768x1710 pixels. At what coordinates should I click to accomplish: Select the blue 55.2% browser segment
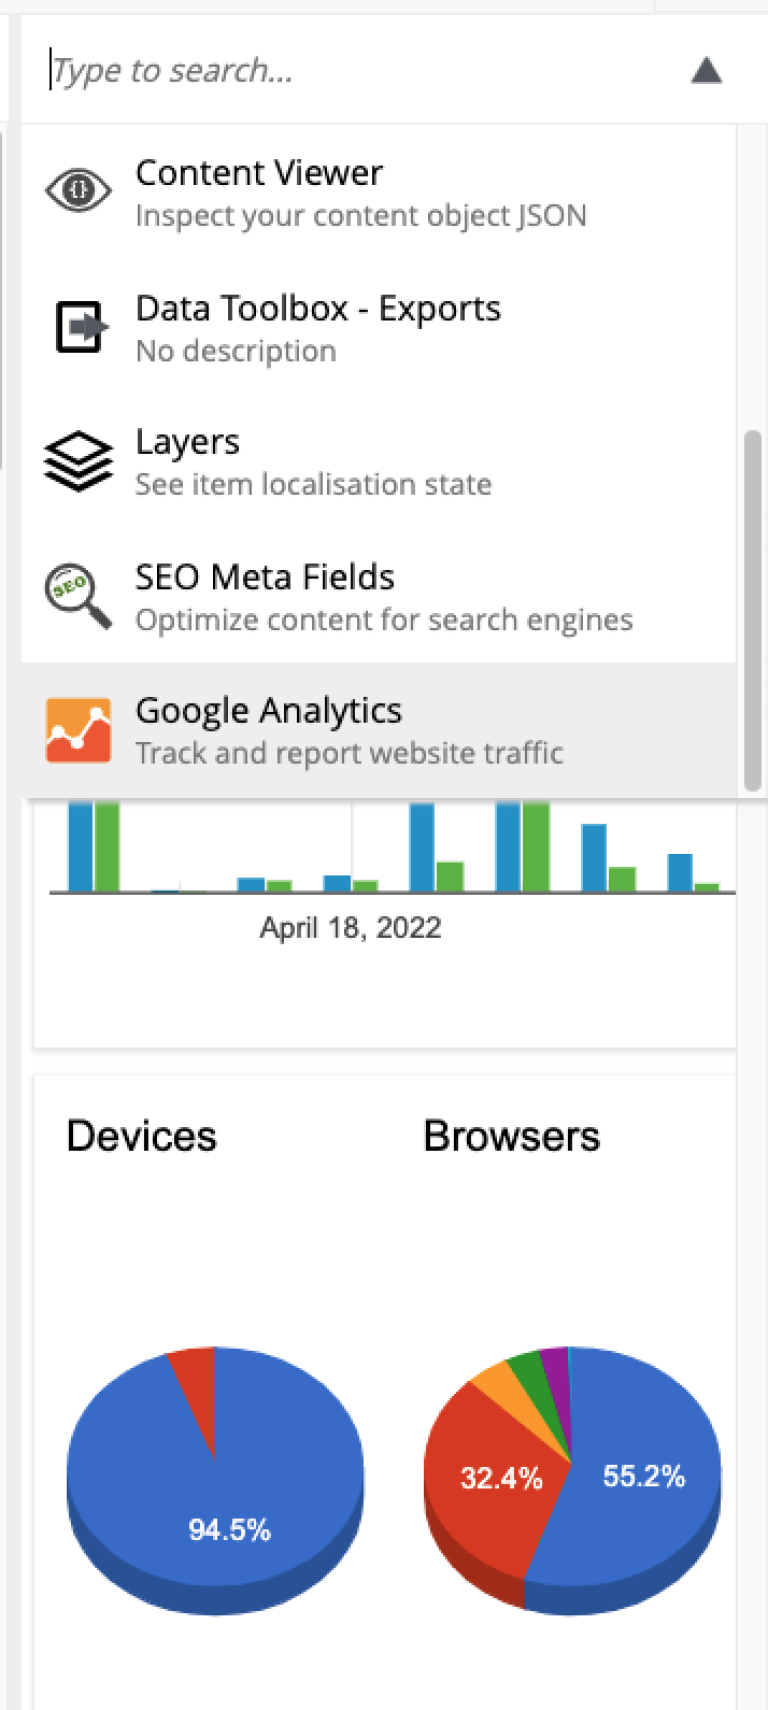pyautogui.click(x=644, y=1478)
